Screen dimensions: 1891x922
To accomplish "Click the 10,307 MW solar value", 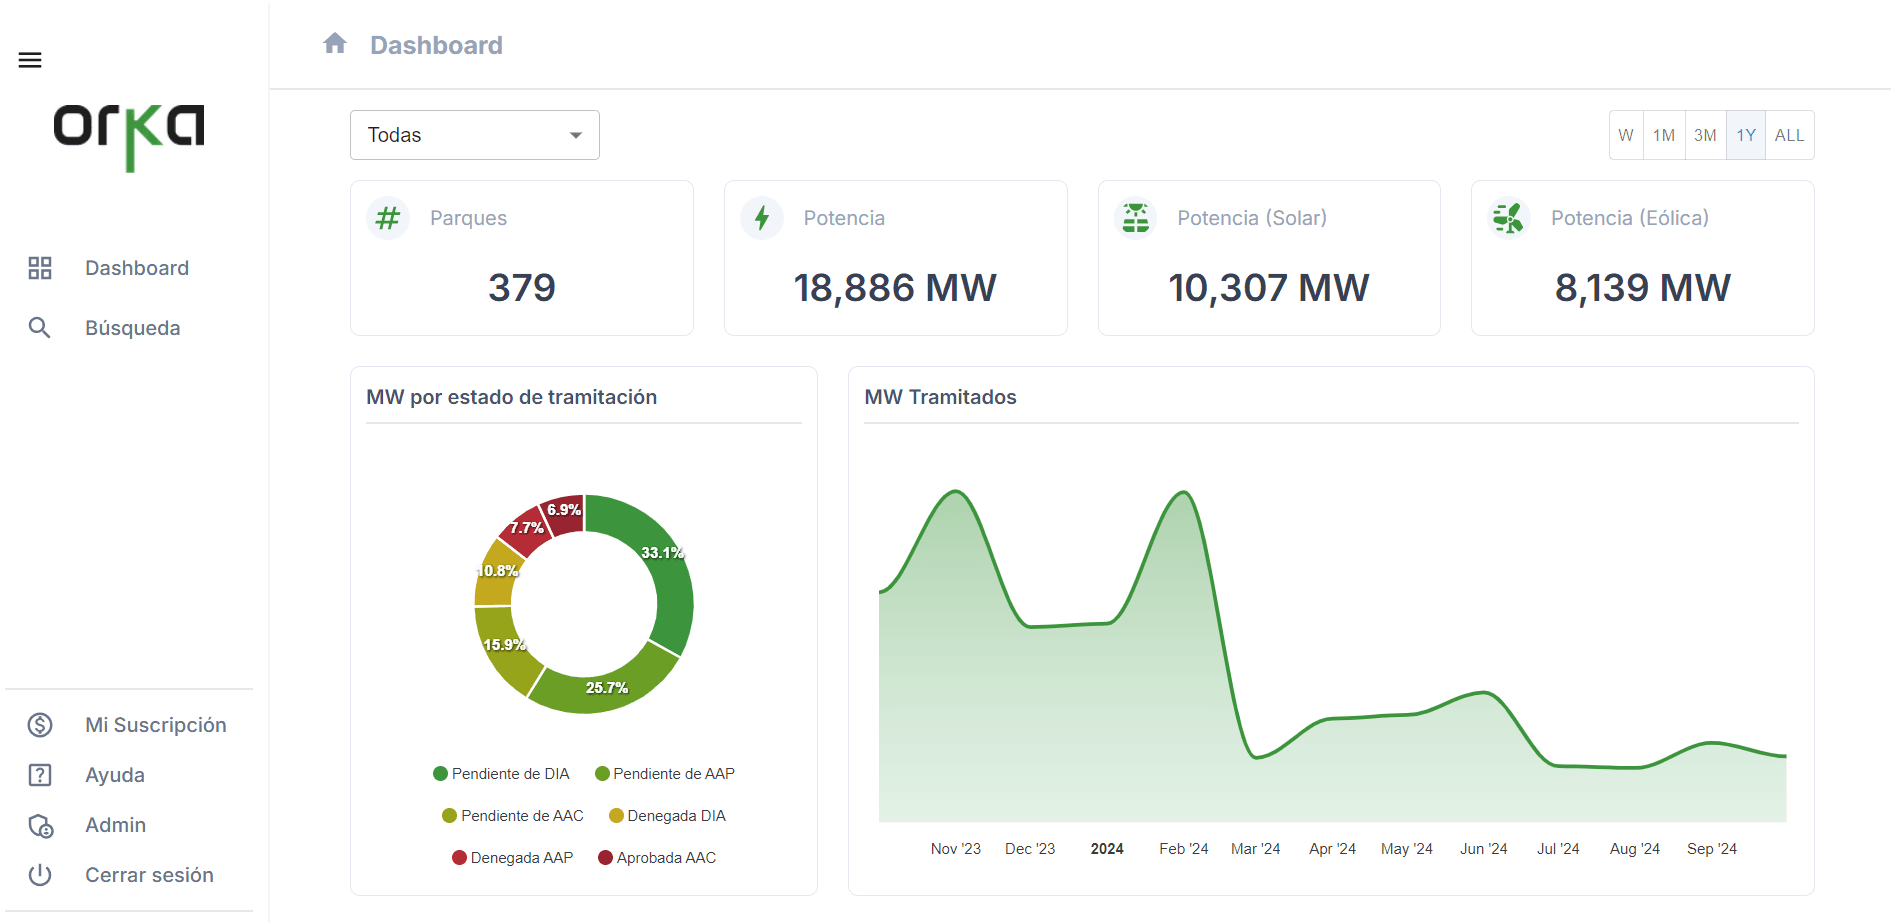I will (x=1269, y=288).
